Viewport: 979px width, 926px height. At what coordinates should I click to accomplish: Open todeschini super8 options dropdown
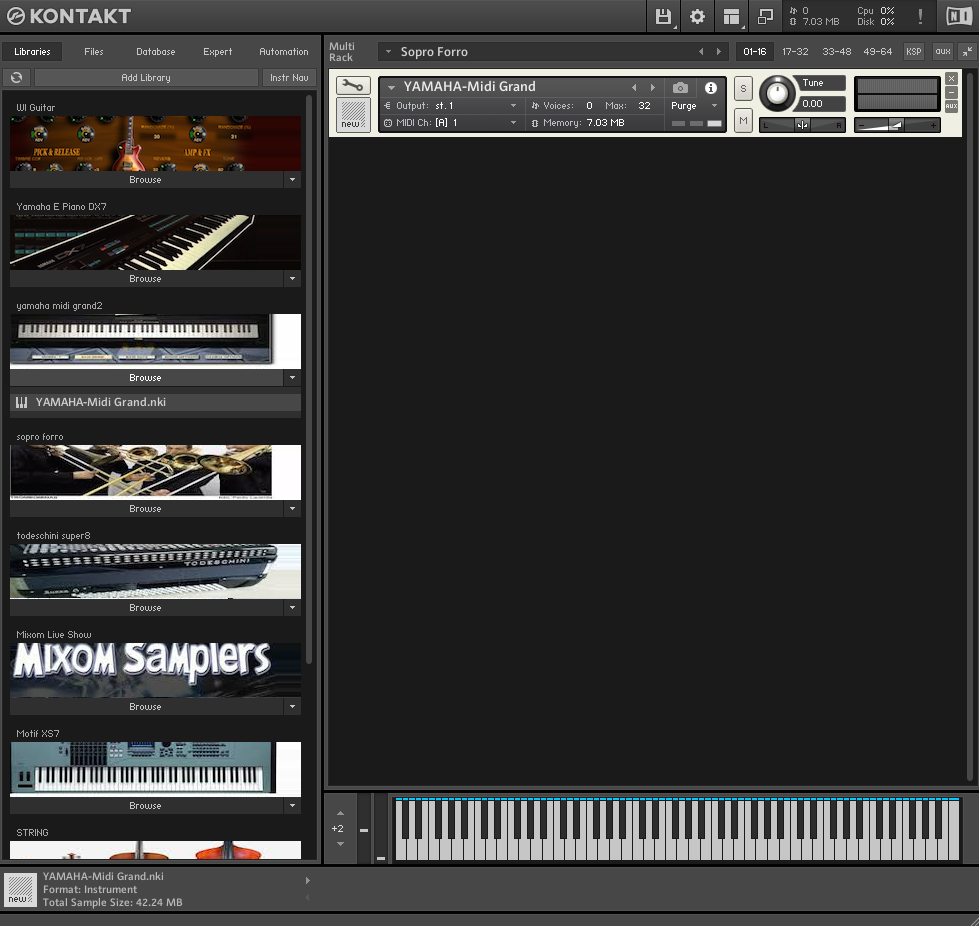tap(292, 608)
